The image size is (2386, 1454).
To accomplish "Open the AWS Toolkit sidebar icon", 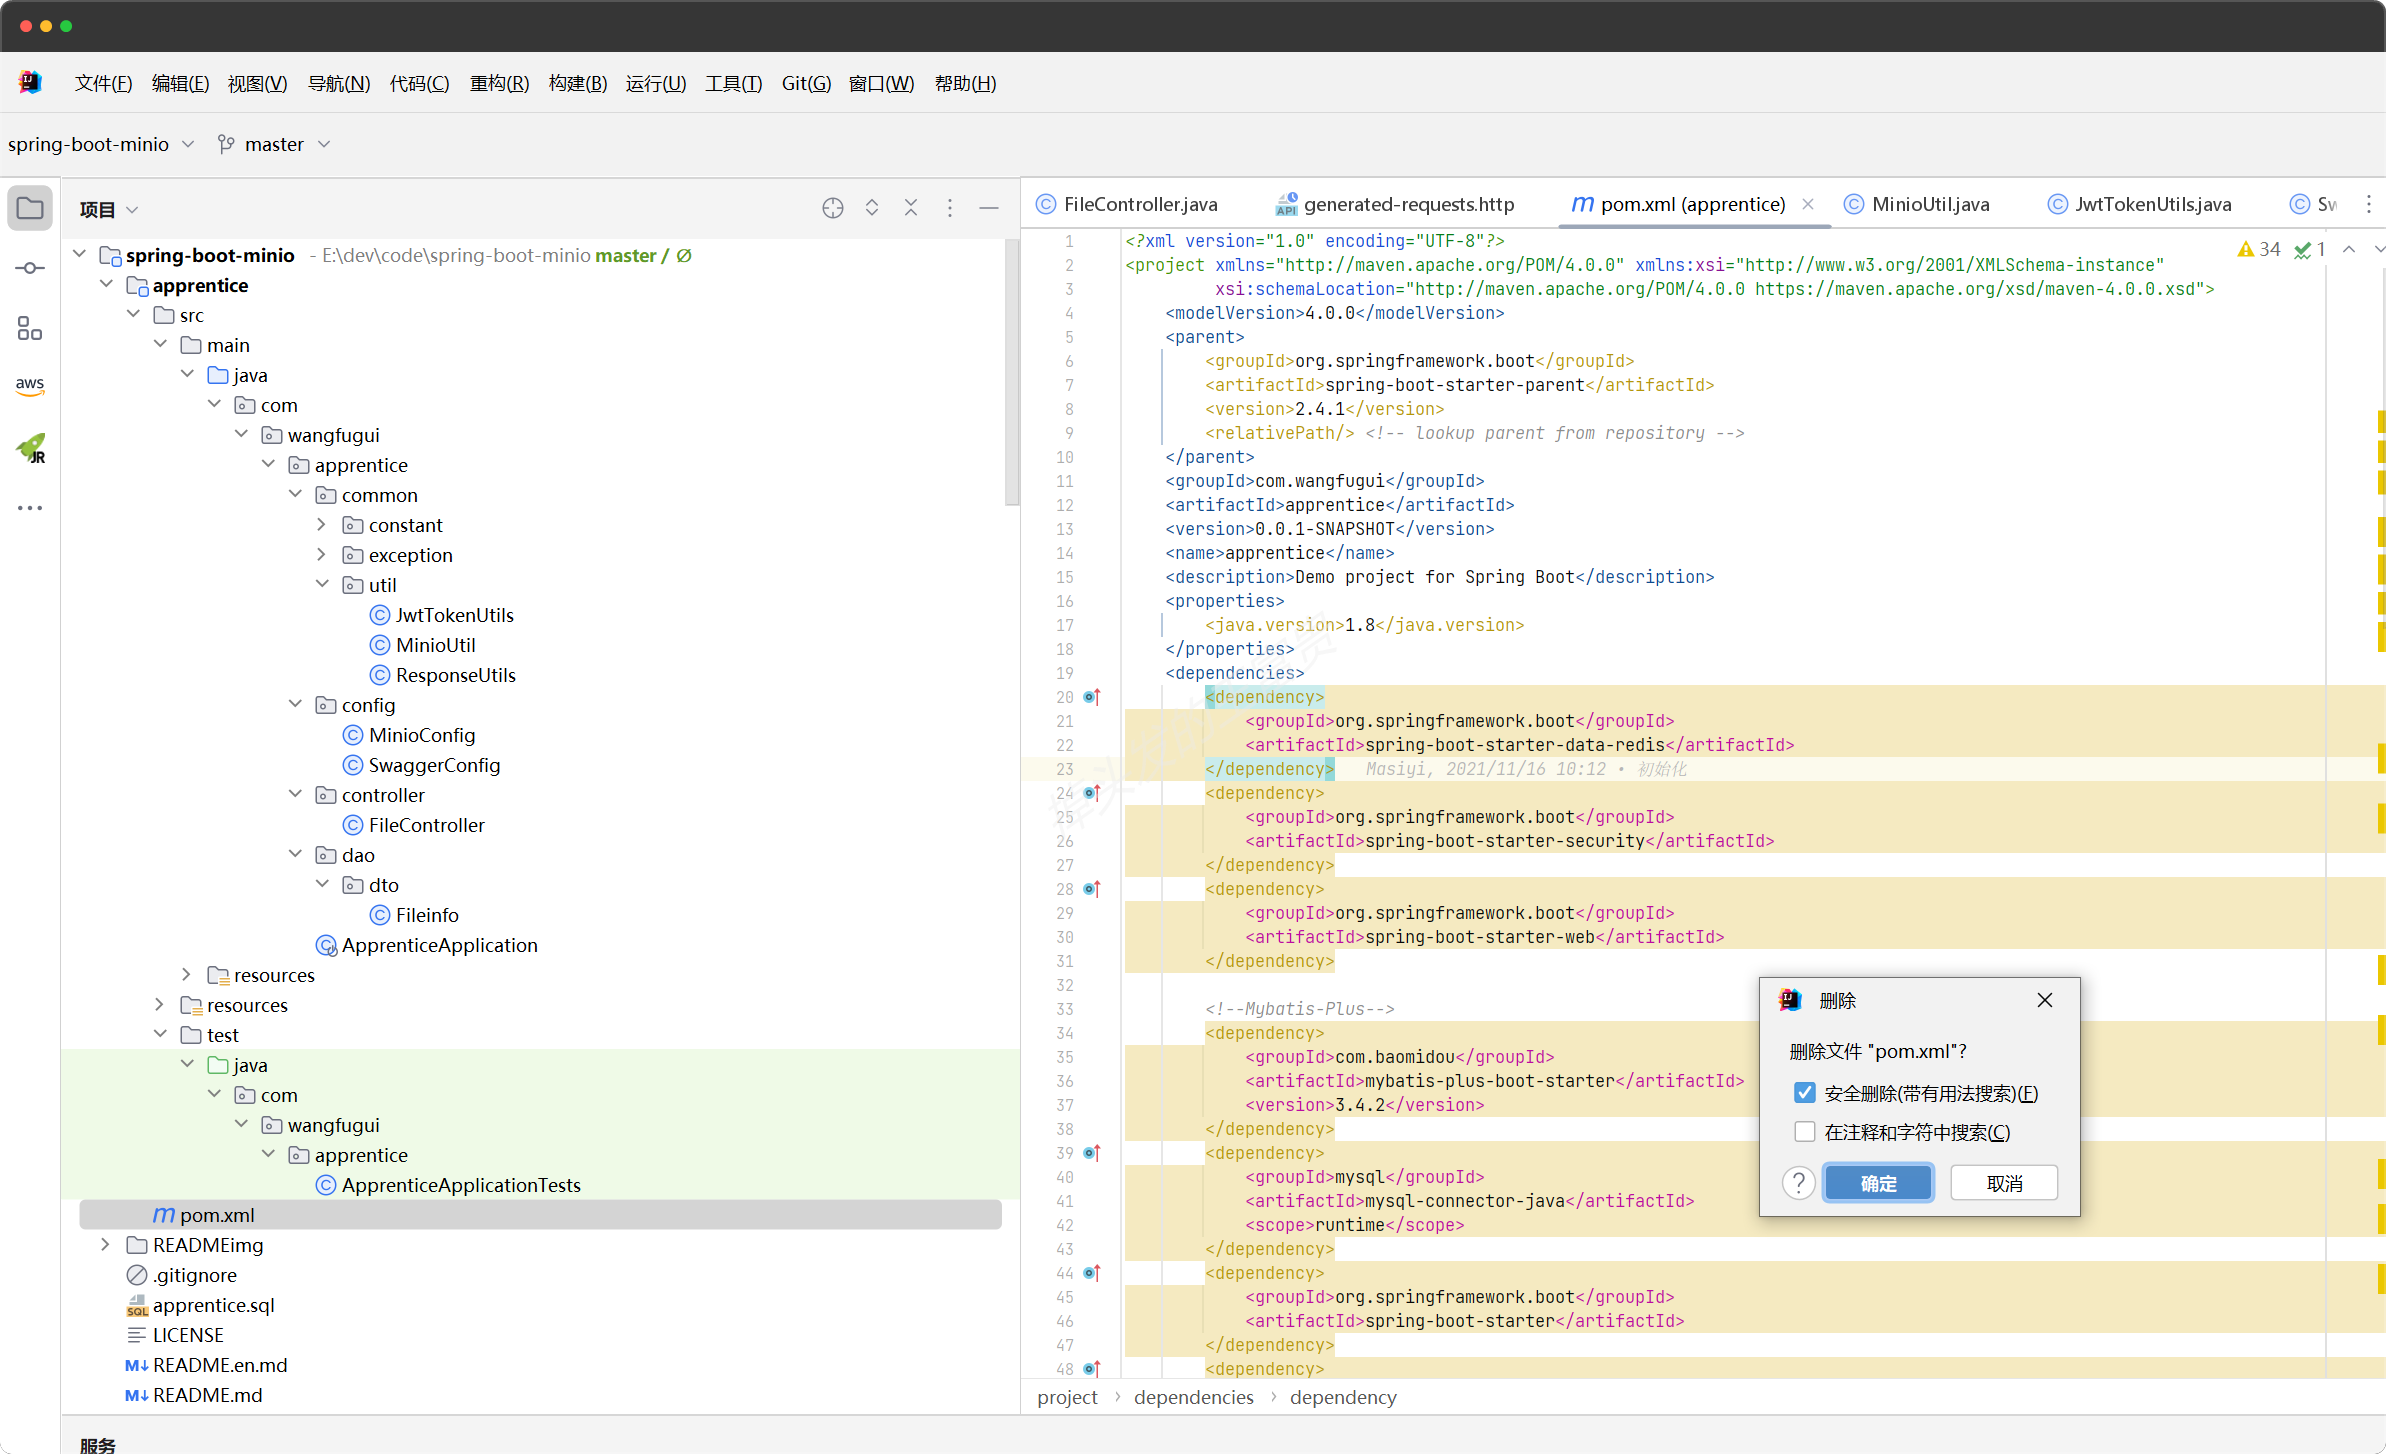I will [30, 386].
